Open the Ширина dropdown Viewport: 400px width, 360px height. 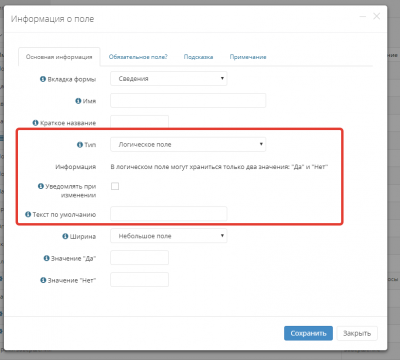click(169, 236)
